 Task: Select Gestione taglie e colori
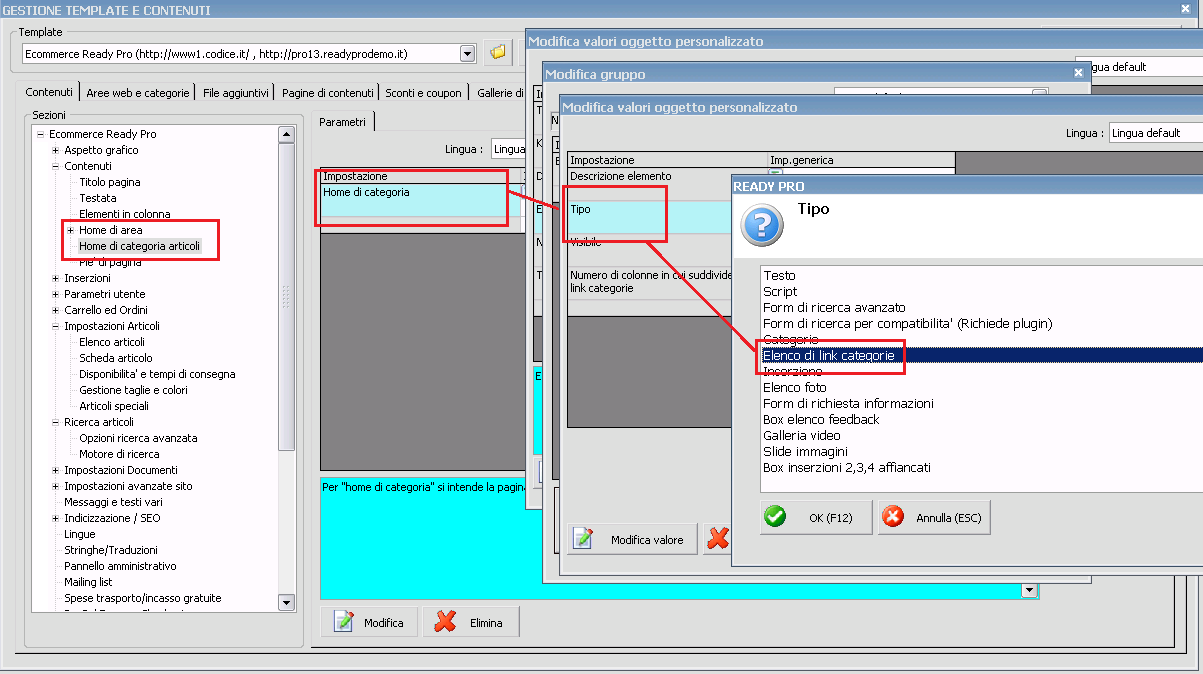point(133,390)
